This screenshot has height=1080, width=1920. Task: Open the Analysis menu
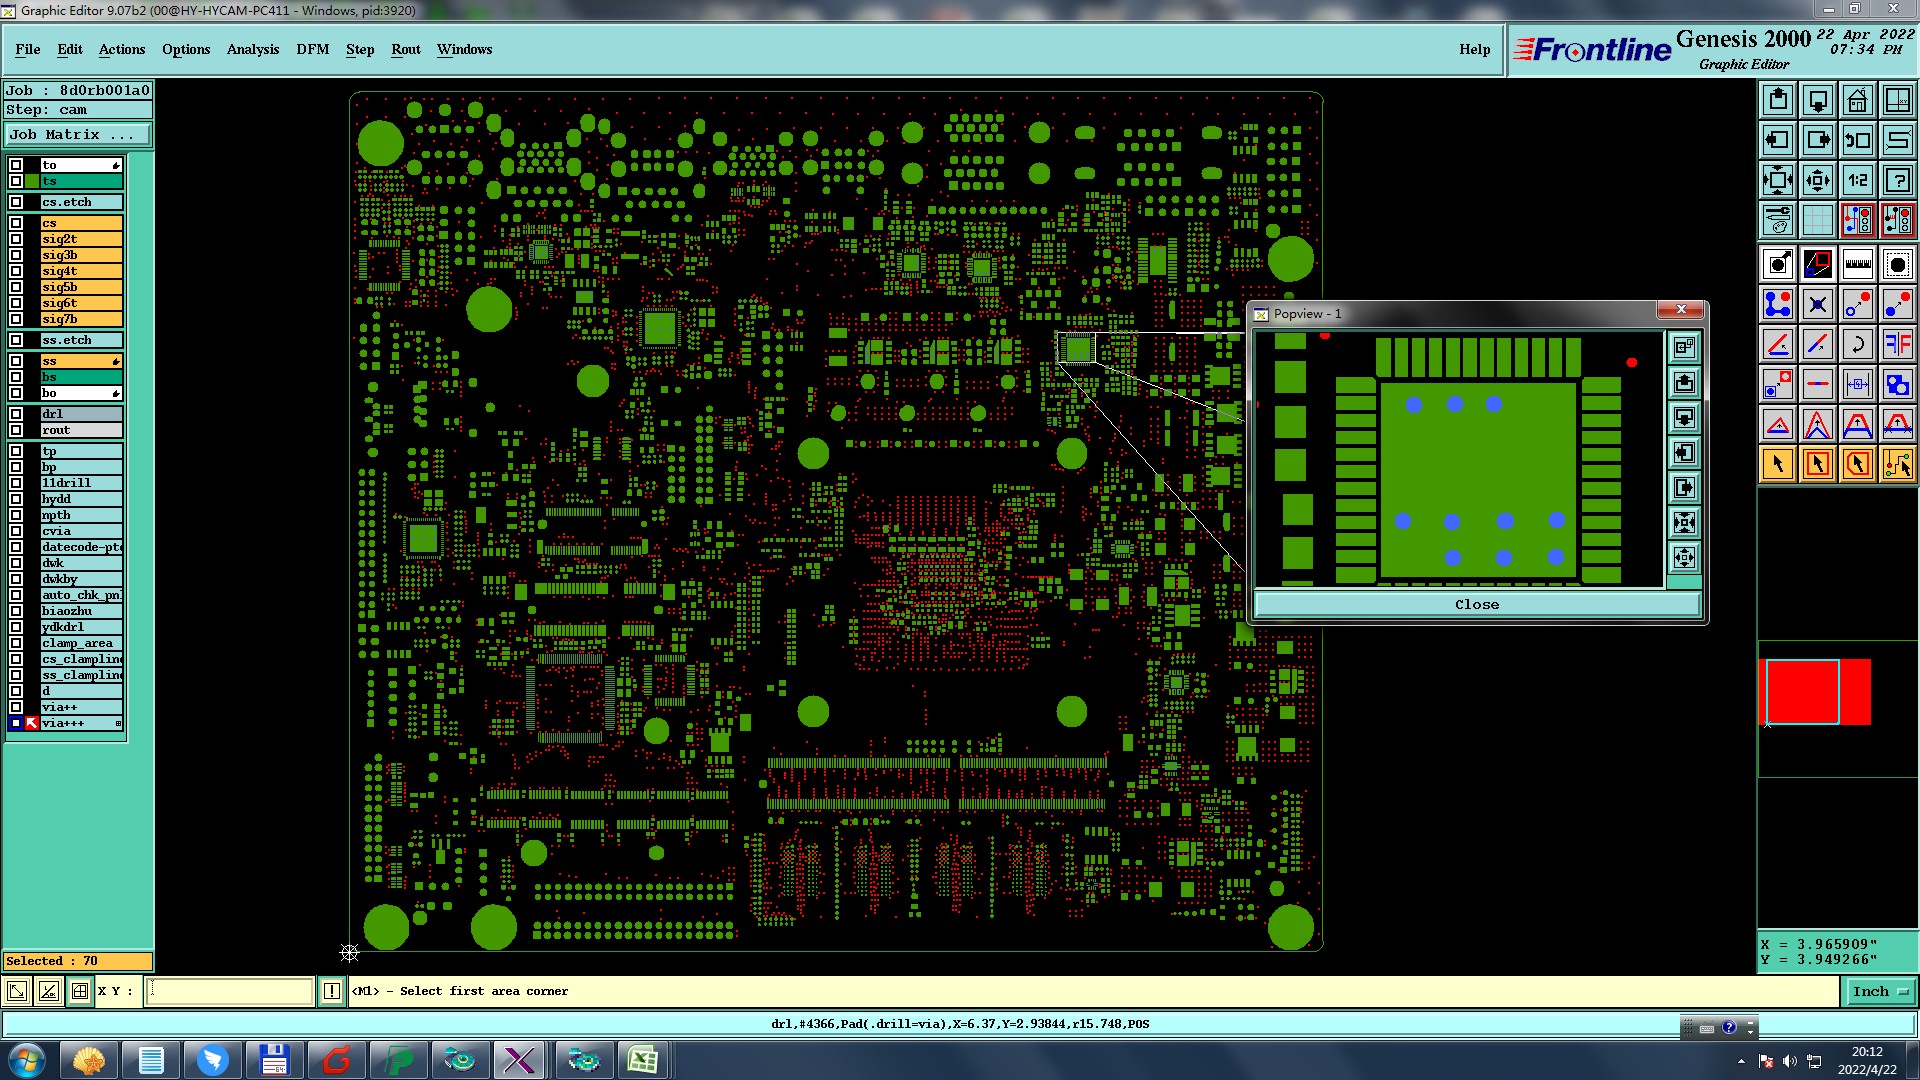pos(252,49)
